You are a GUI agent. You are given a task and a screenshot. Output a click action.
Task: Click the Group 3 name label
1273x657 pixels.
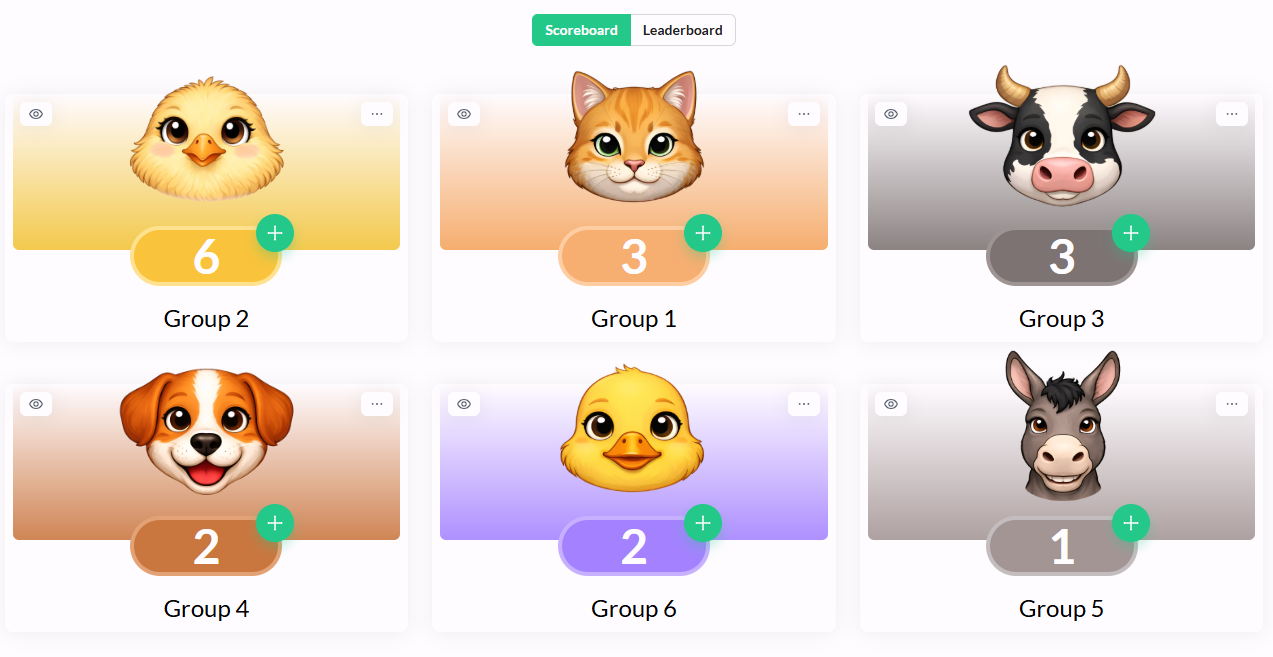pos(1061,319)
